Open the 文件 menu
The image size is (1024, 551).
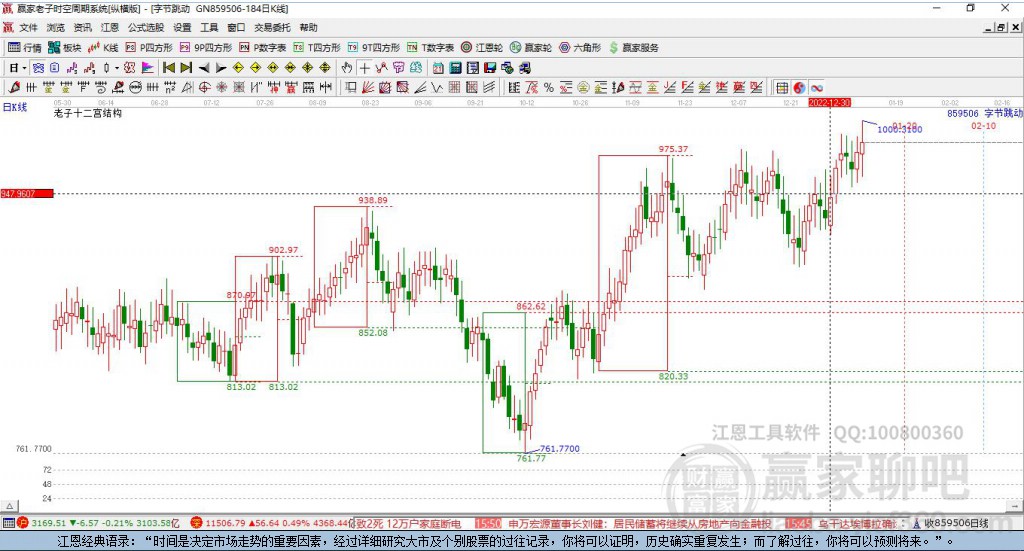pyautogui.click(x=28, y=27)
